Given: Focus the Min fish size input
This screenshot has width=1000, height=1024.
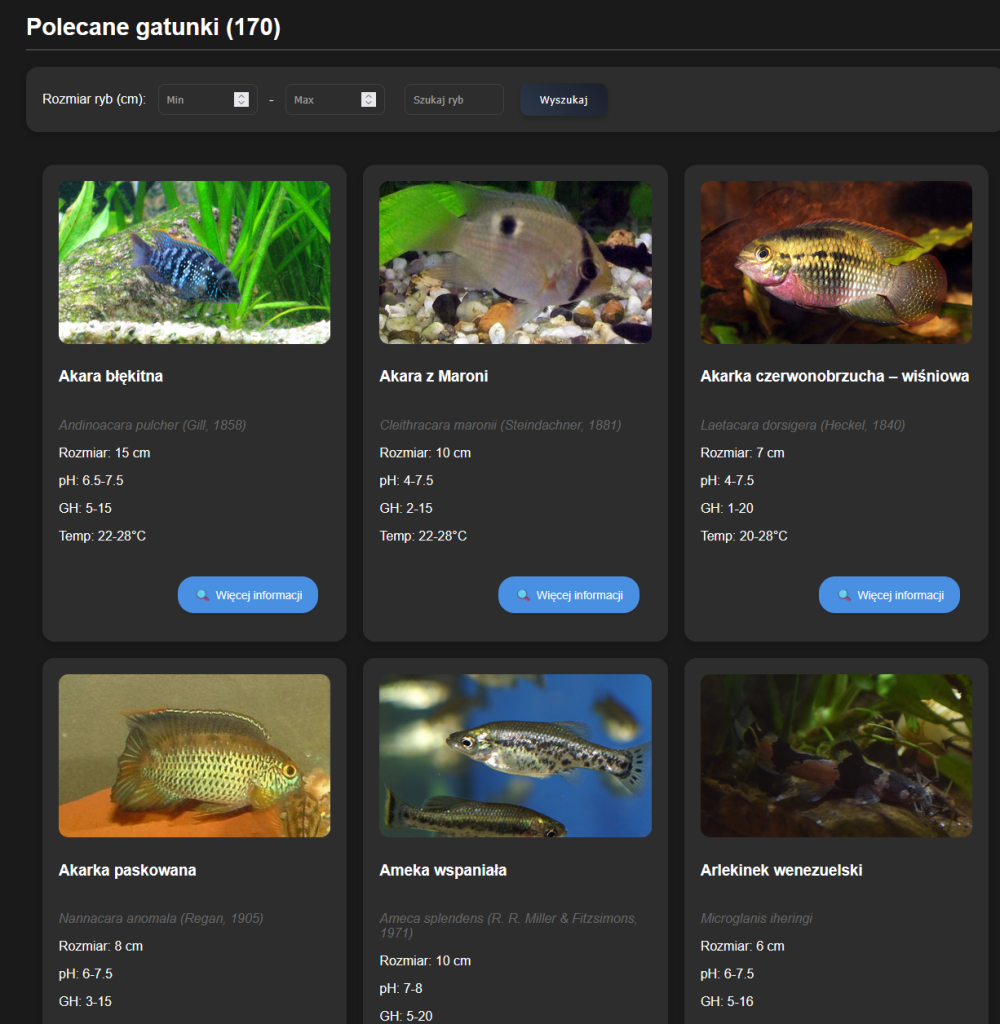Looking at the screenshot, I should point(195,99).
